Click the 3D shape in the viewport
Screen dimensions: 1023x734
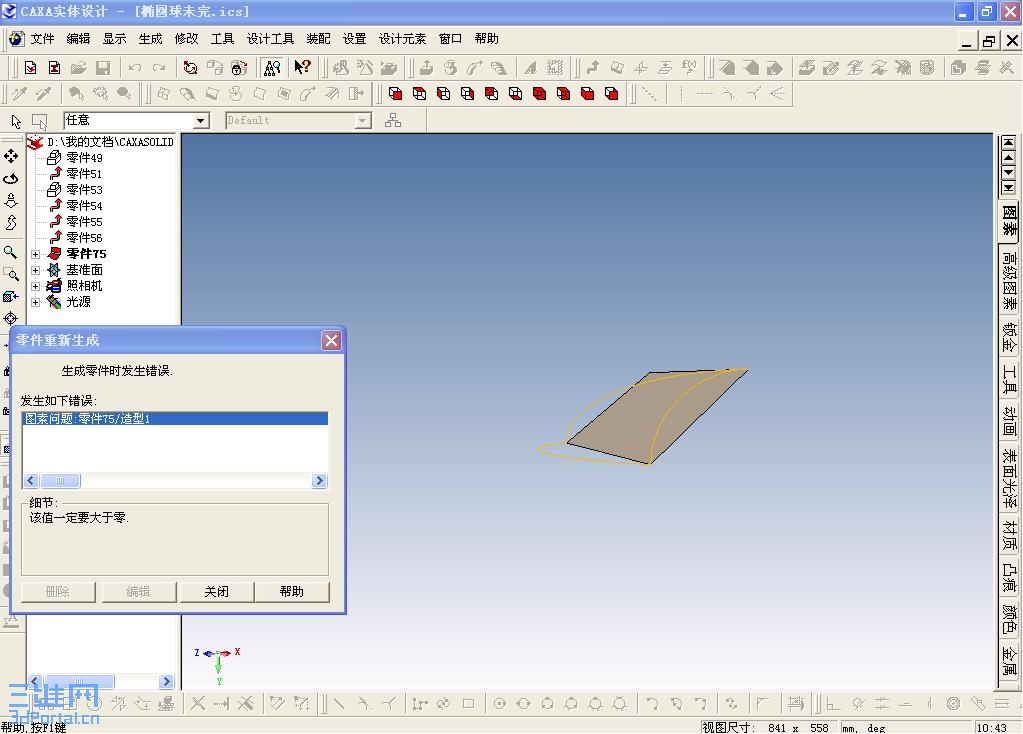(x=652, y=416)
